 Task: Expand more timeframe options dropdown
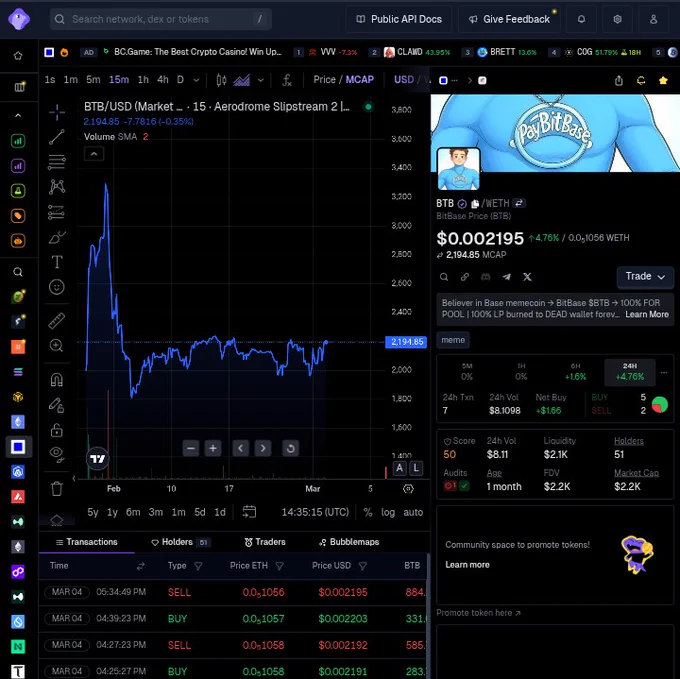(196, 80)
